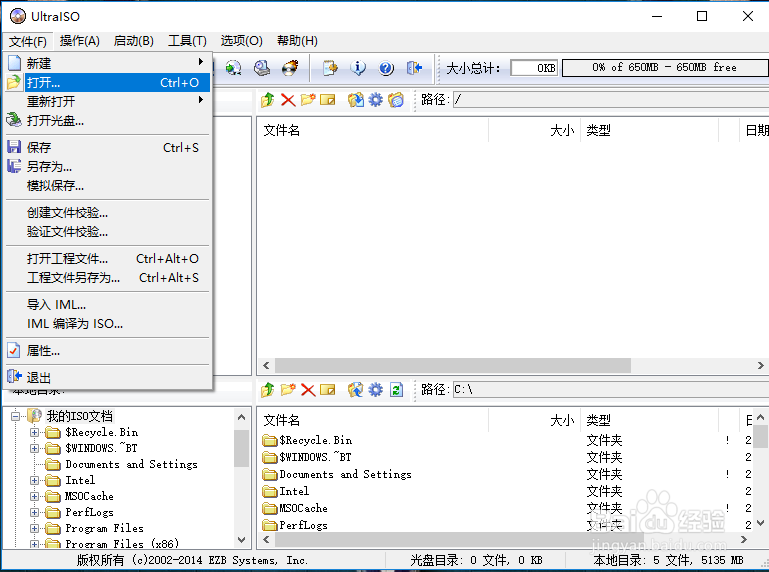Select 模拟保存... menu entry
769x572 pixels.
click(108, 185)
